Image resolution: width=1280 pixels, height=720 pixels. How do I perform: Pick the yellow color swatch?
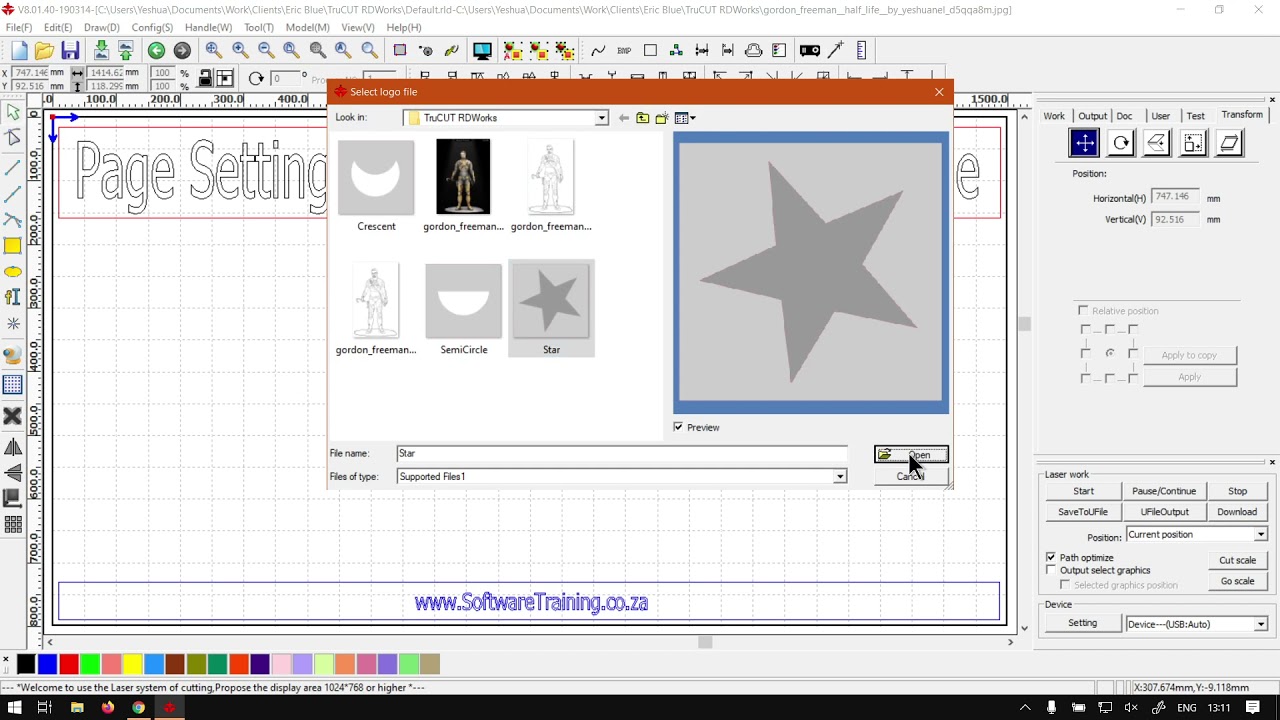pyautogui.click(x=133, y=664)
